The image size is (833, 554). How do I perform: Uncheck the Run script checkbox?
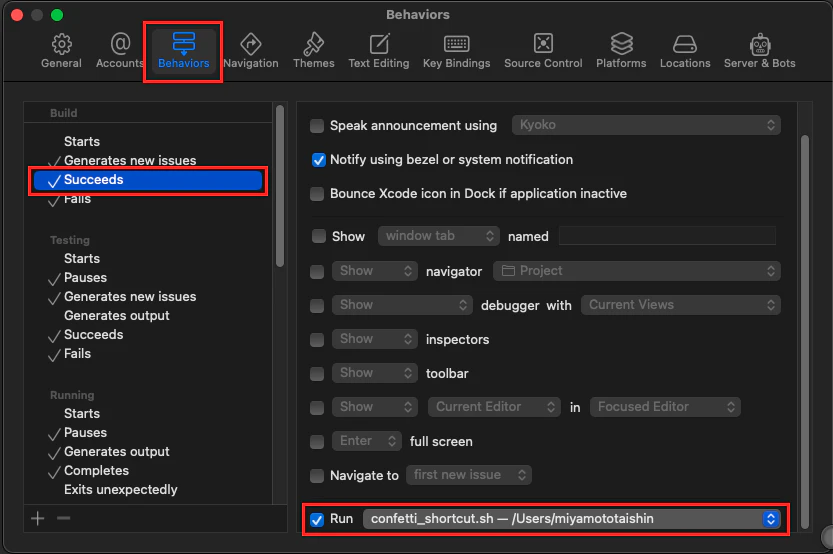[317, 519]
